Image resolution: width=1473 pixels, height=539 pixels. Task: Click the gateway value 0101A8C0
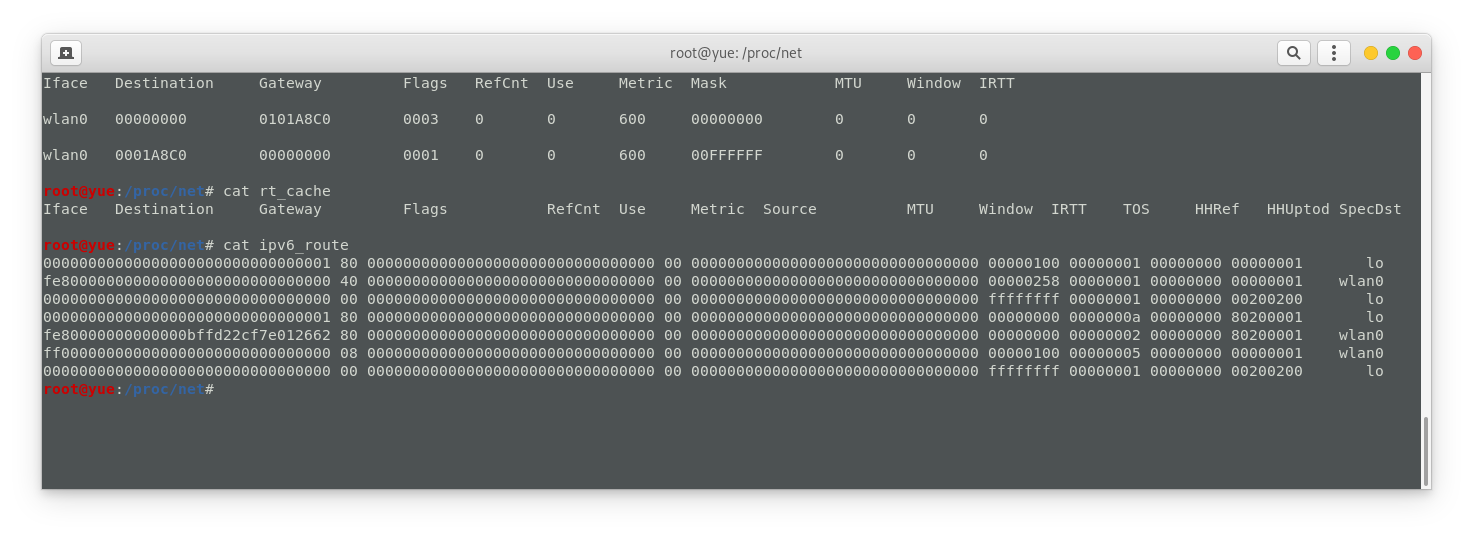[295, 119]
